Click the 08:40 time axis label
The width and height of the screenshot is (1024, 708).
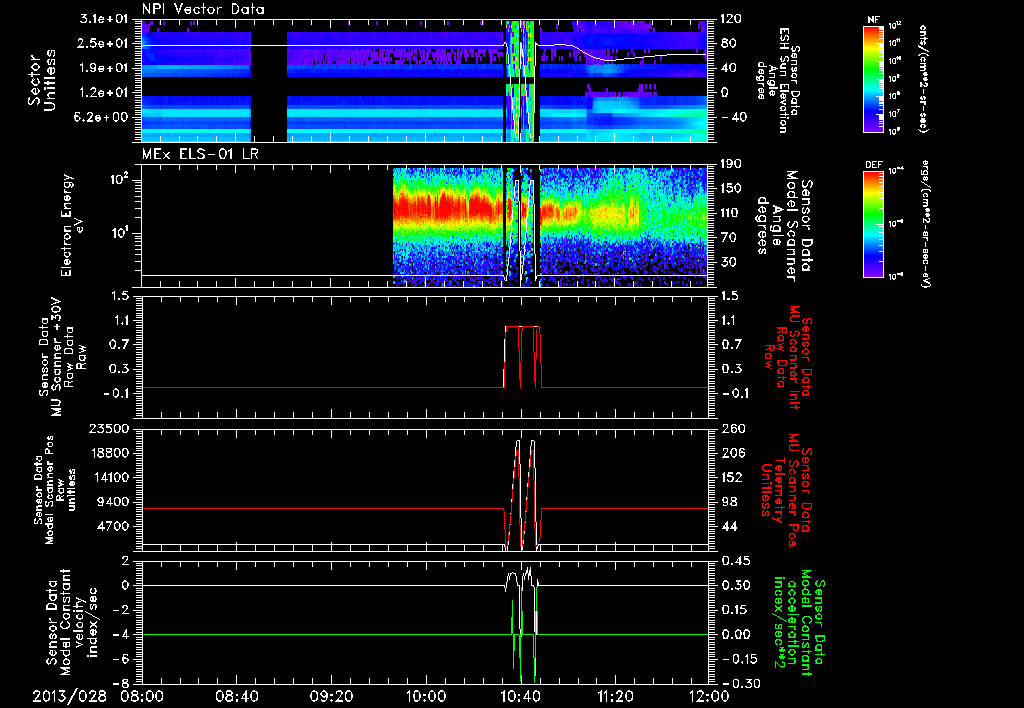pyautogui.click(x=236, y=696)
